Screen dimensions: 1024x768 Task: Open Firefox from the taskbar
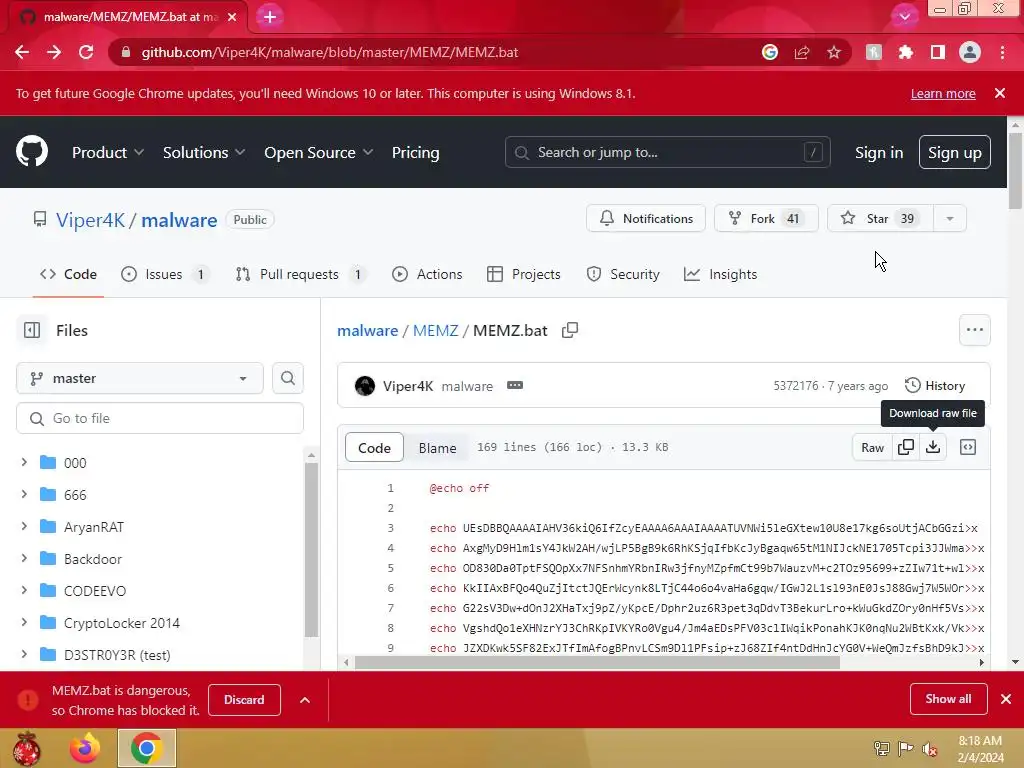pyautogui.click(x=85, y=748)
